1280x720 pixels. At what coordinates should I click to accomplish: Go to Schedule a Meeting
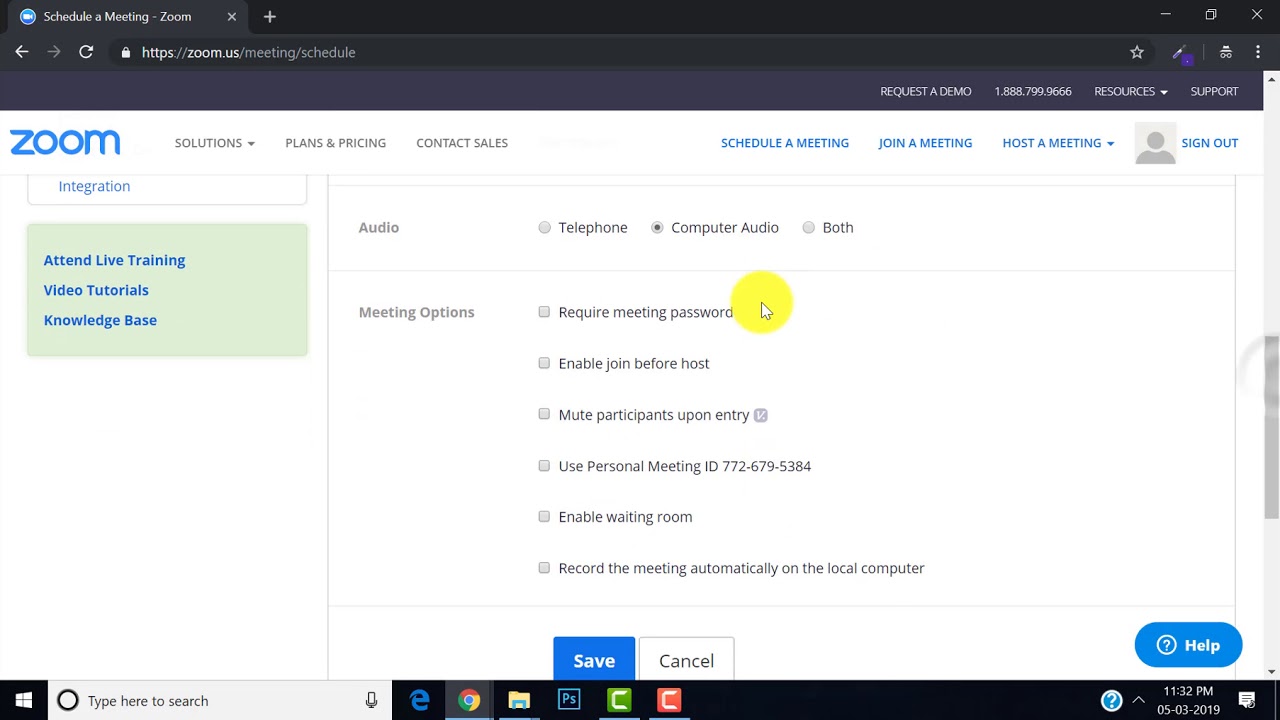tap(785, 143)
